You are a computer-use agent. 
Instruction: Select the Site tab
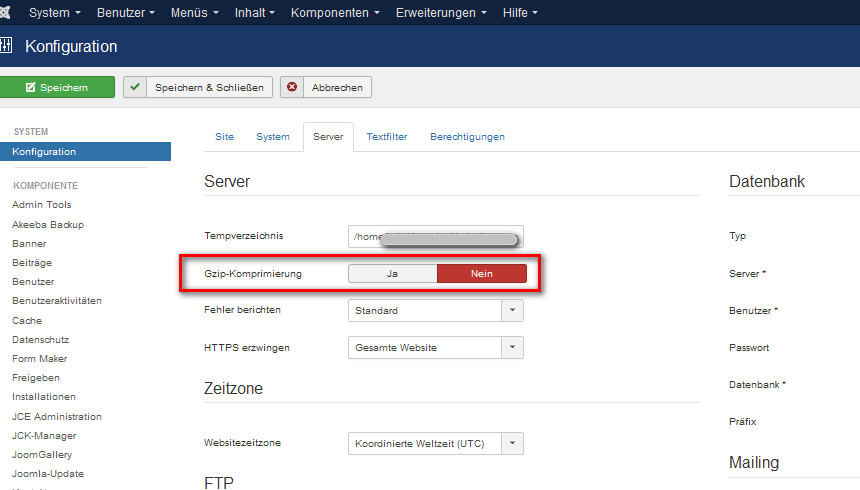(x=225, y=137)
